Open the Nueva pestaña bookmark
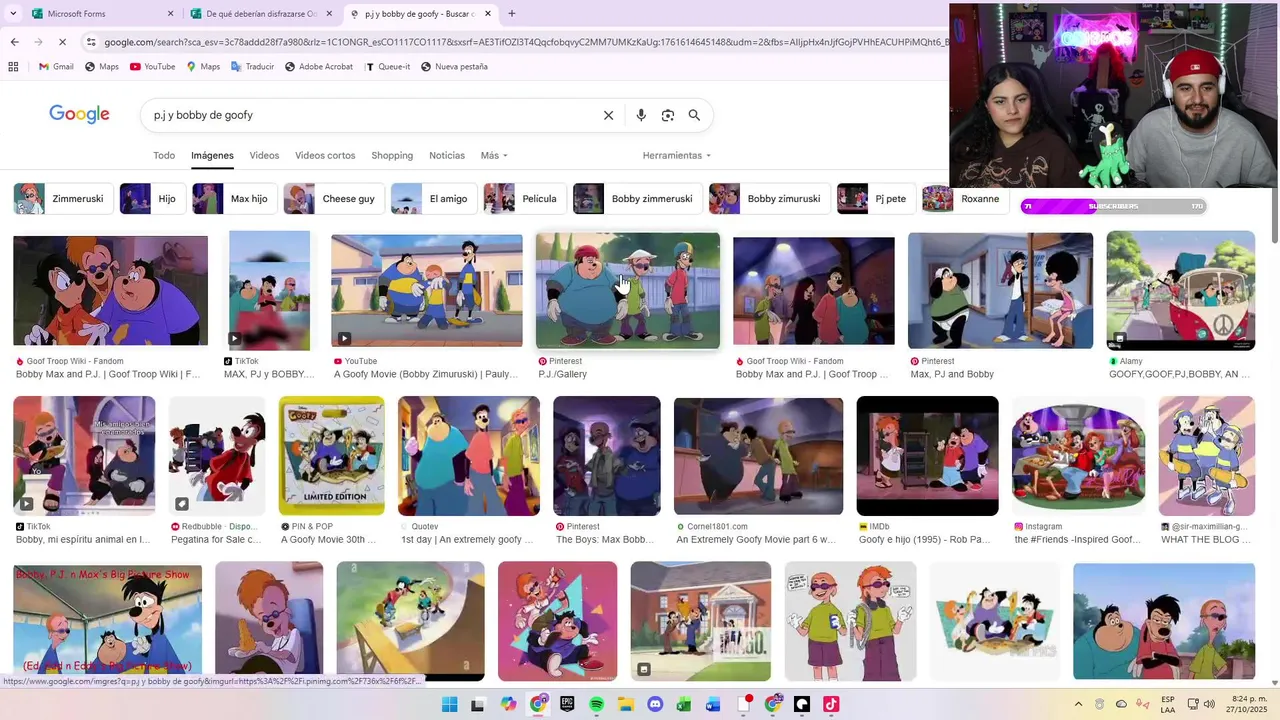1280x720 pixels. click(x=454, y=67)
